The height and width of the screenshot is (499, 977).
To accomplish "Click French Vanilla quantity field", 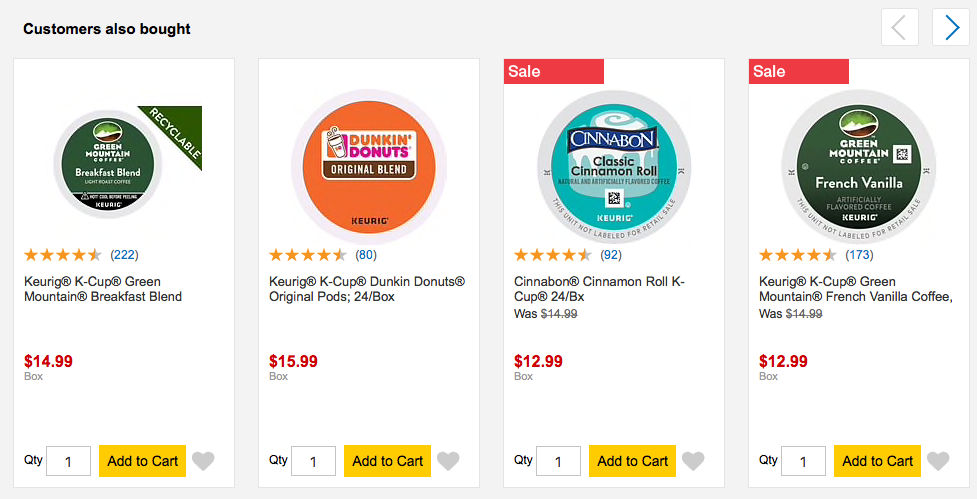I will click(x=804, y=462).
